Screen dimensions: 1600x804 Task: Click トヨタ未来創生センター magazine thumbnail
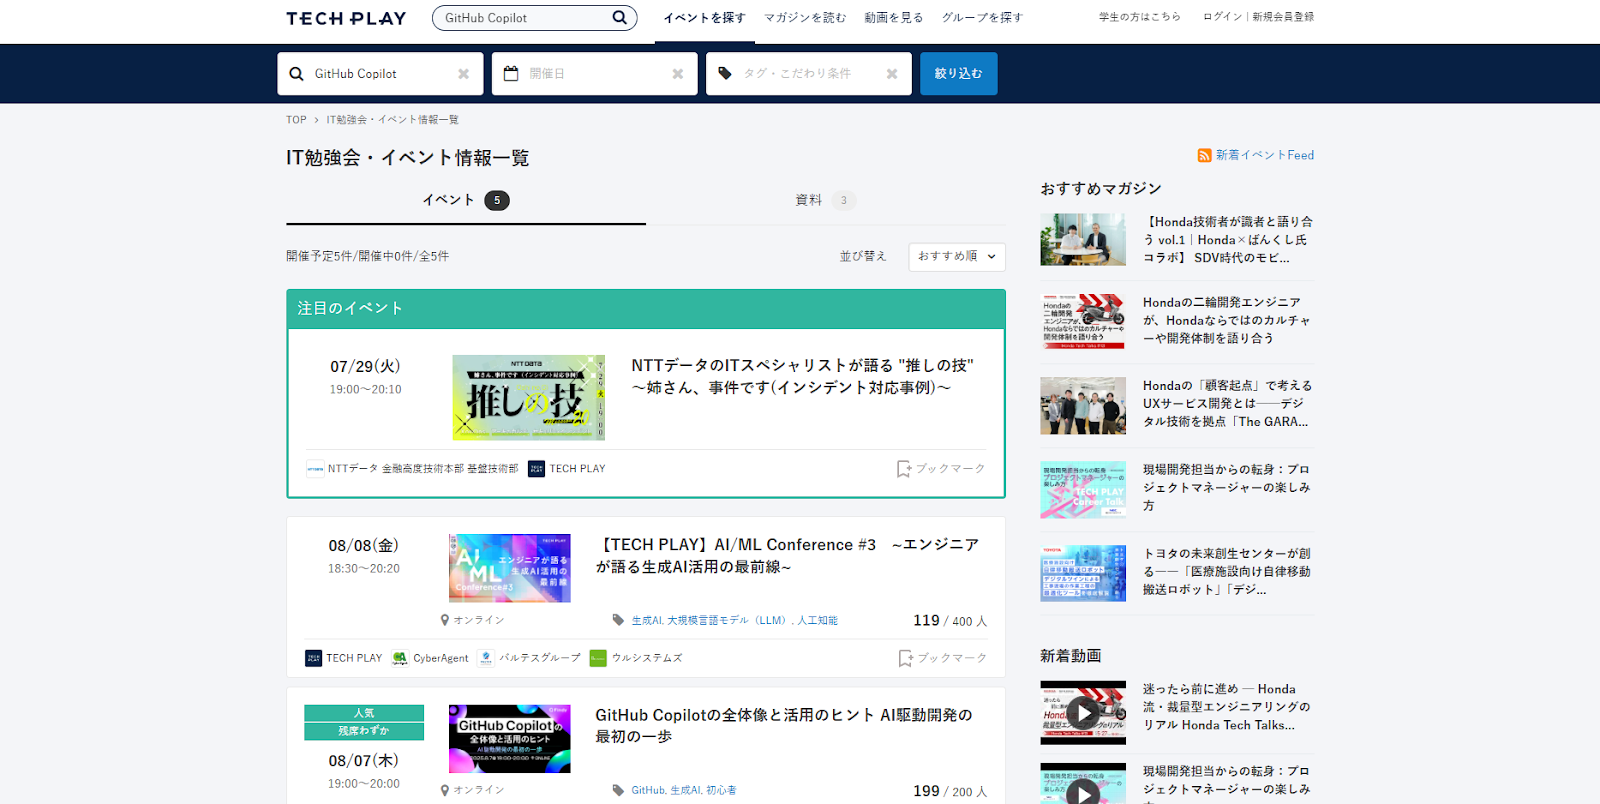(1083, 573)
